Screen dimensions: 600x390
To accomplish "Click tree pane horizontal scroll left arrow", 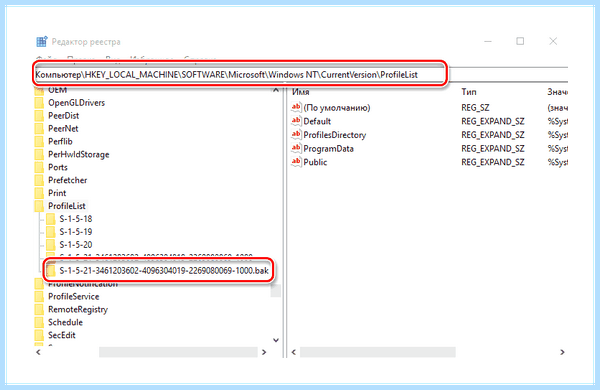I will [38, 352].
